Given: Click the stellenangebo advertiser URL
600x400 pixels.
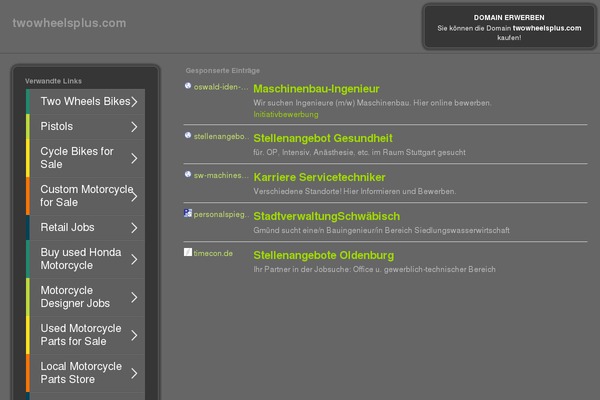Looking at the screenshot, I should tap(221, 136).
